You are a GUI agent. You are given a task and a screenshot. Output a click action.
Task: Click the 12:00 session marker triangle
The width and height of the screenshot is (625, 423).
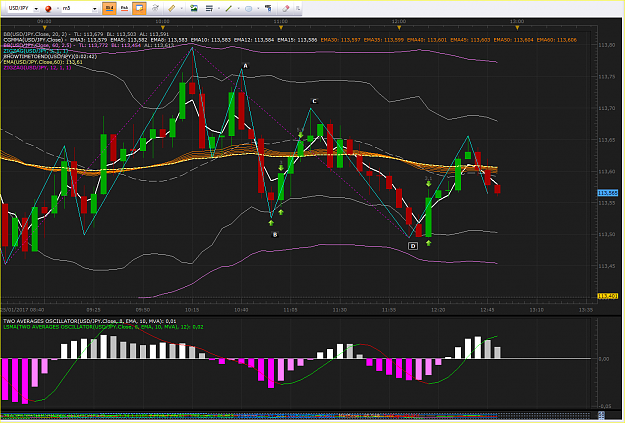tap(399, 28)
